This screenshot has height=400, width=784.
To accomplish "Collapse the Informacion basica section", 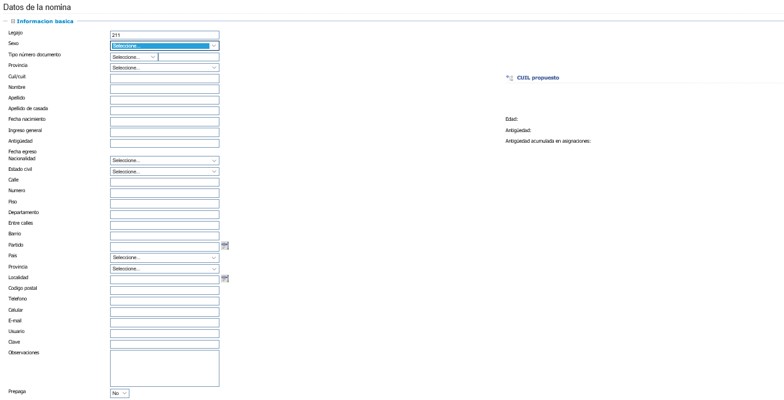I will point(13,21).
